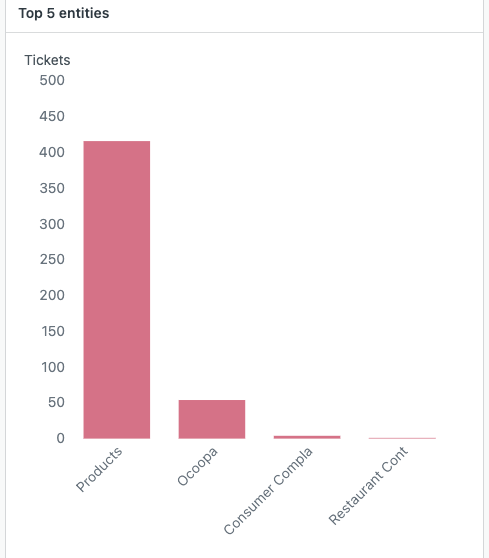Click the Restaurant Cont axis label
Viewport: 489px width, 558px height.
click(x=368, y=486)
